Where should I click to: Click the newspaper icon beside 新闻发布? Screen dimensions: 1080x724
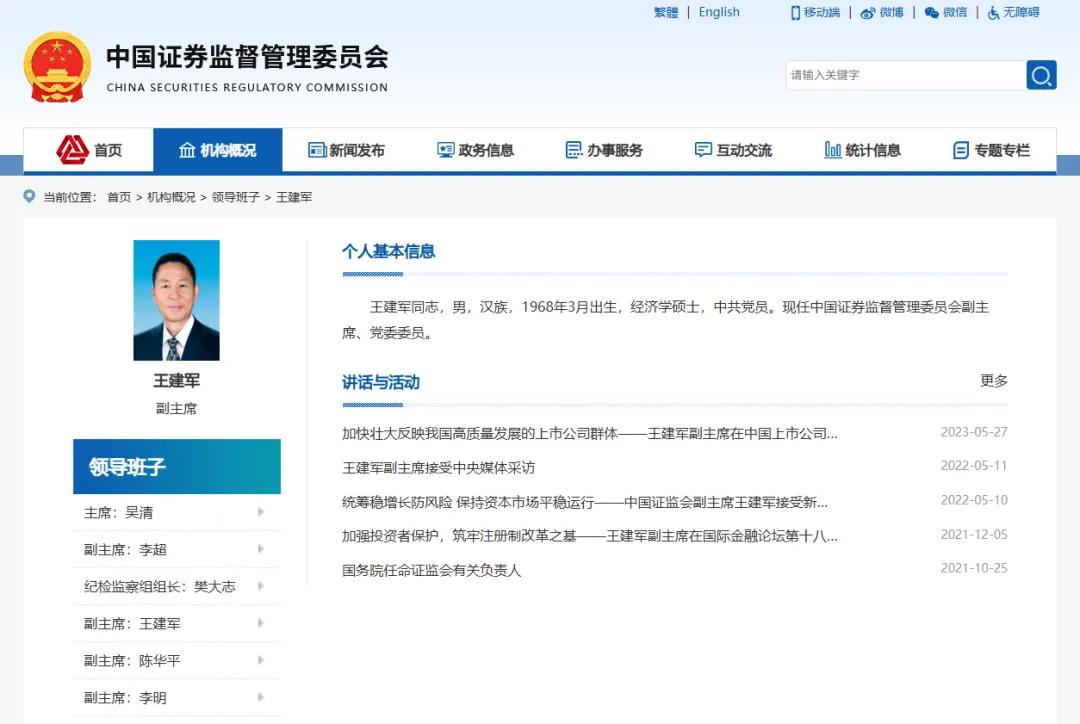click(317, 150)
